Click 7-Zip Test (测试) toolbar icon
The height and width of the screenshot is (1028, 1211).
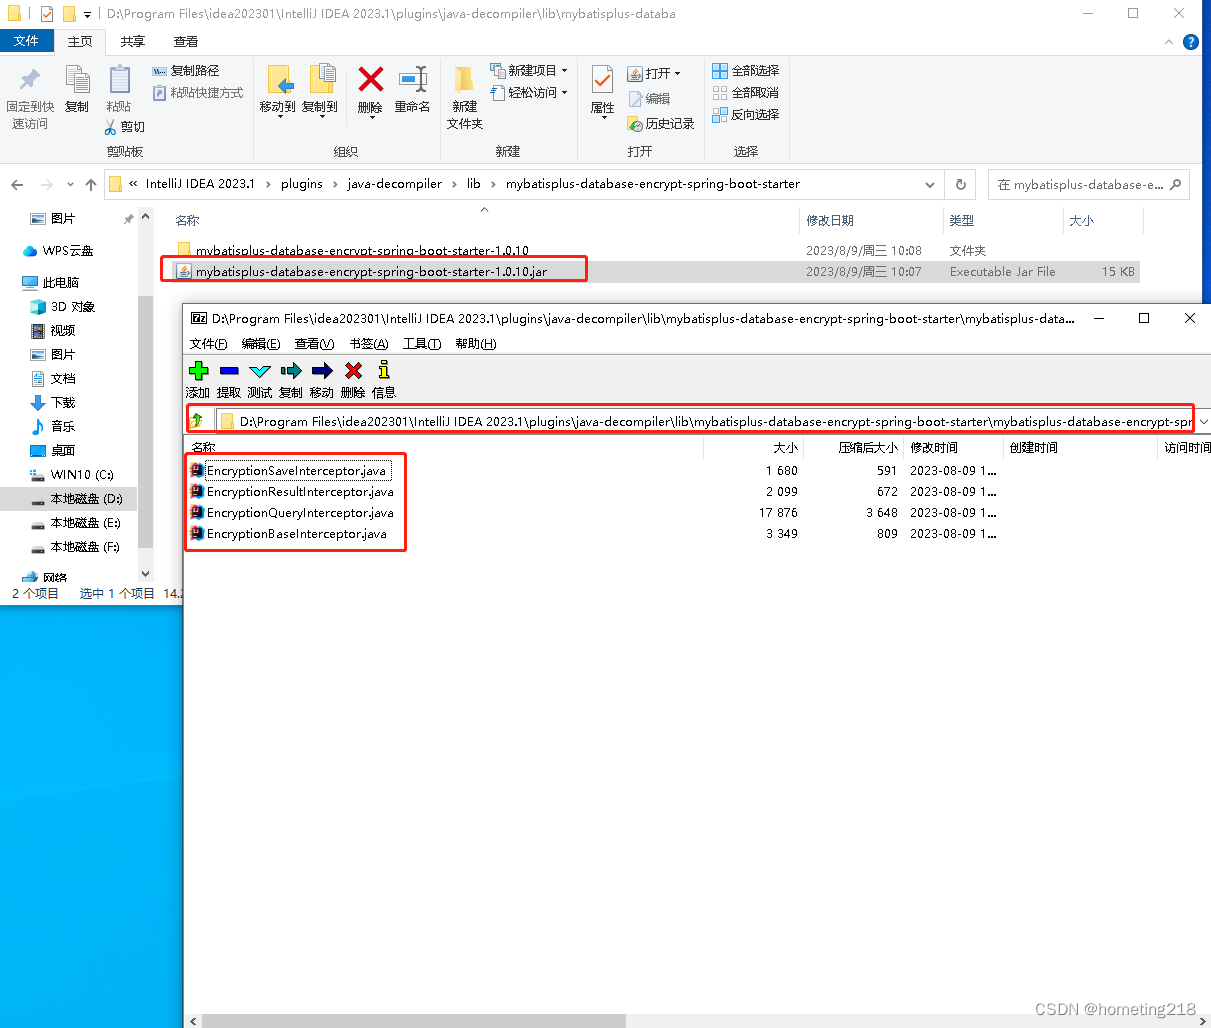click(260, 371)
